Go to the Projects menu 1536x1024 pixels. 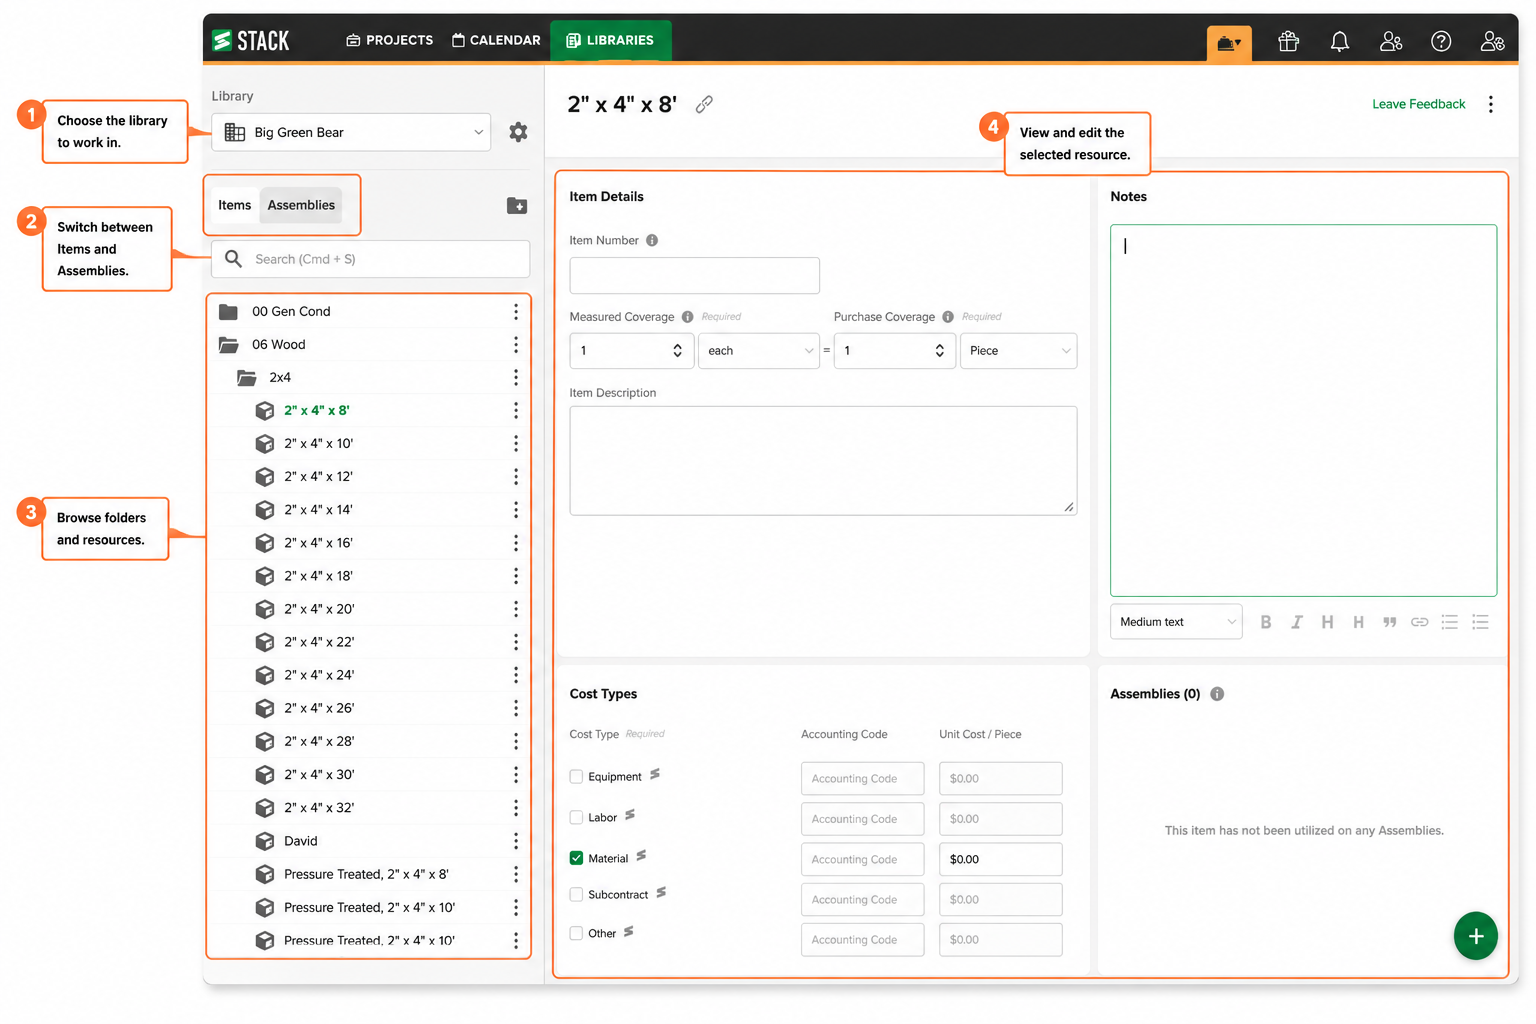390,40
